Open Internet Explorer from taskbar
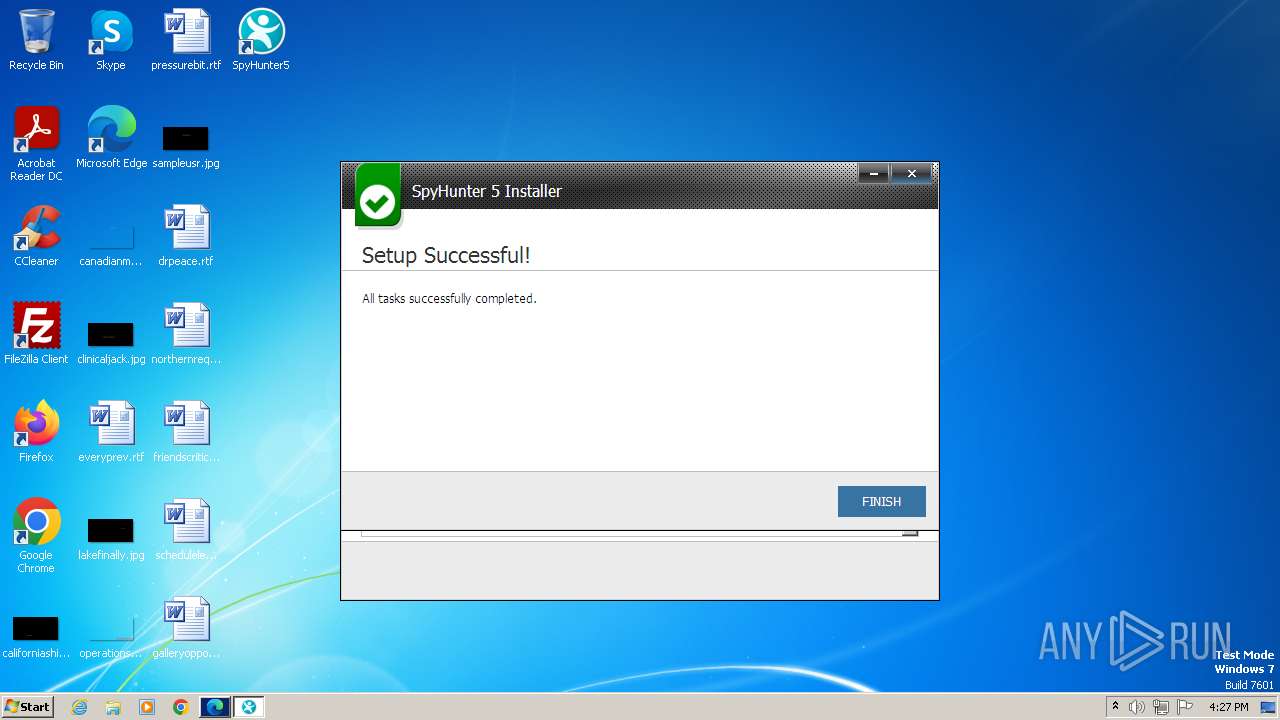The height and width of the screenshot is (720, 1280). pyautogui.click(x=80, y=707)
